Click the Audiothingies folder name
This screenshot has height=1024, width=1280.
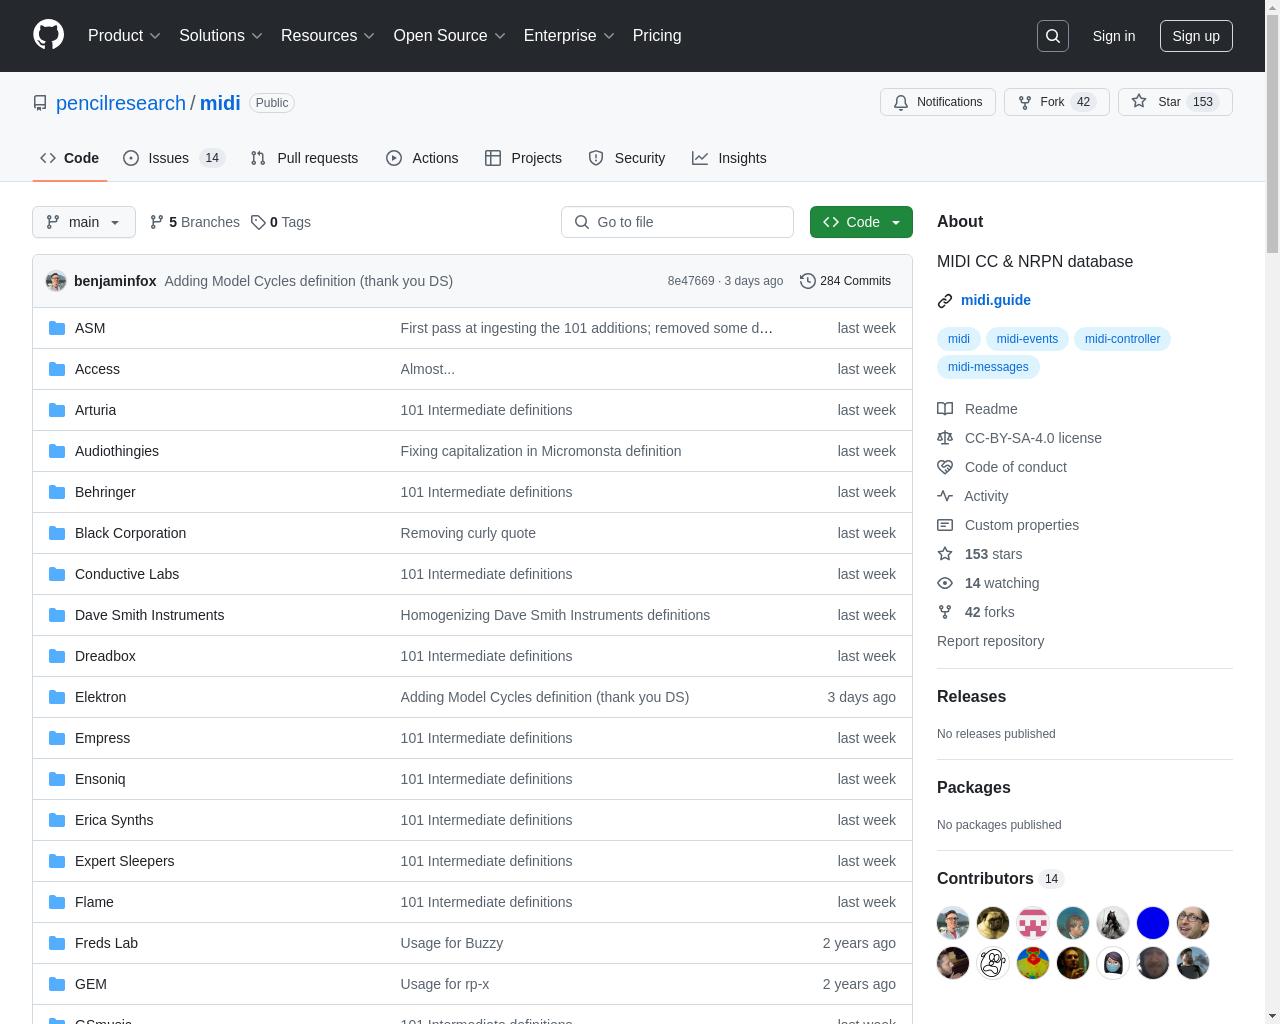click(x=117, y=451)
